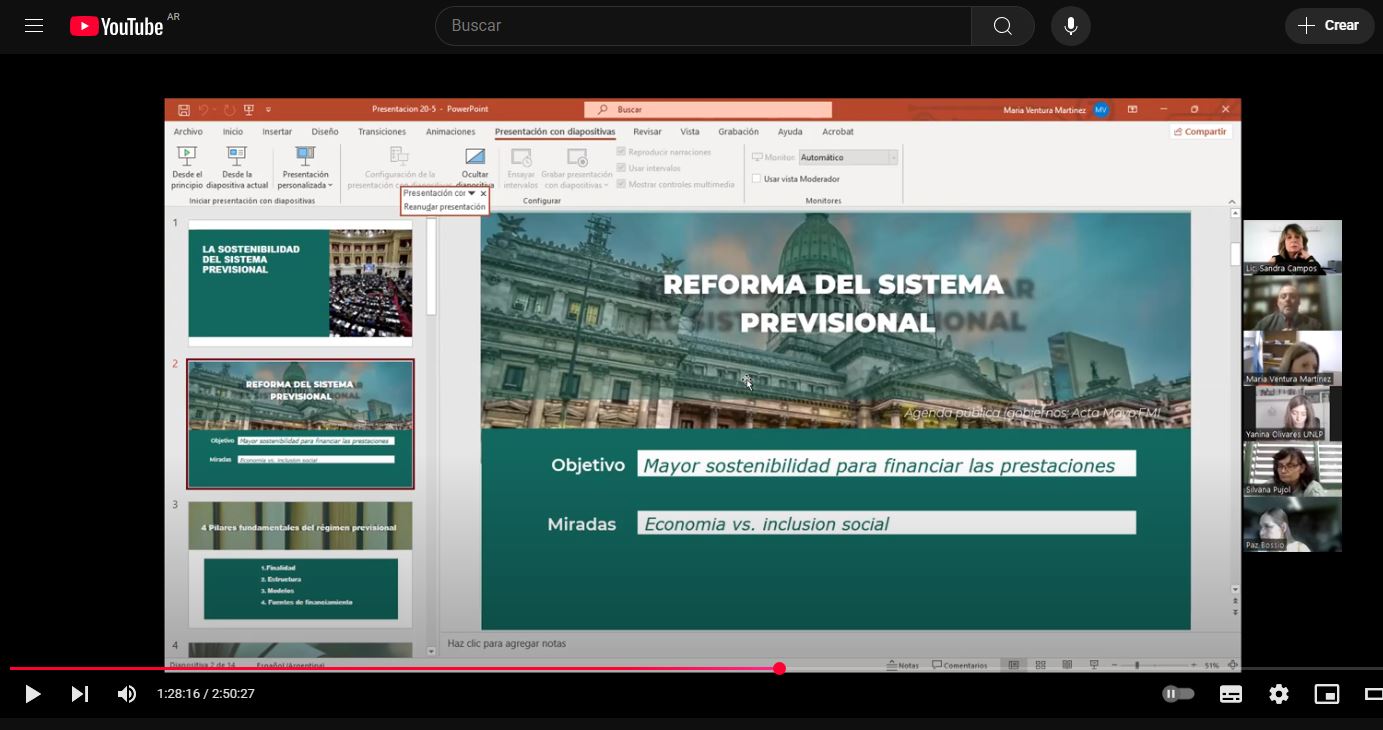Click the search magnifier button
This screenshot has width=1383, height=730.
[x=1002, y=26]
